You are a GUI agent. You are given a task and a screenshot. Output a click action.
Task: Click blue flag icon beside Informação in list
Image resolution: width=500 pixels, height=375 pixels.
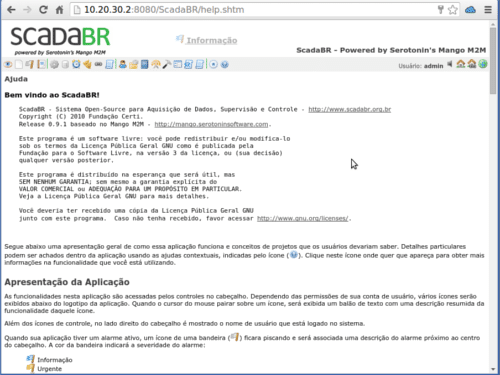pyautogui.click(x=30, y=359)
